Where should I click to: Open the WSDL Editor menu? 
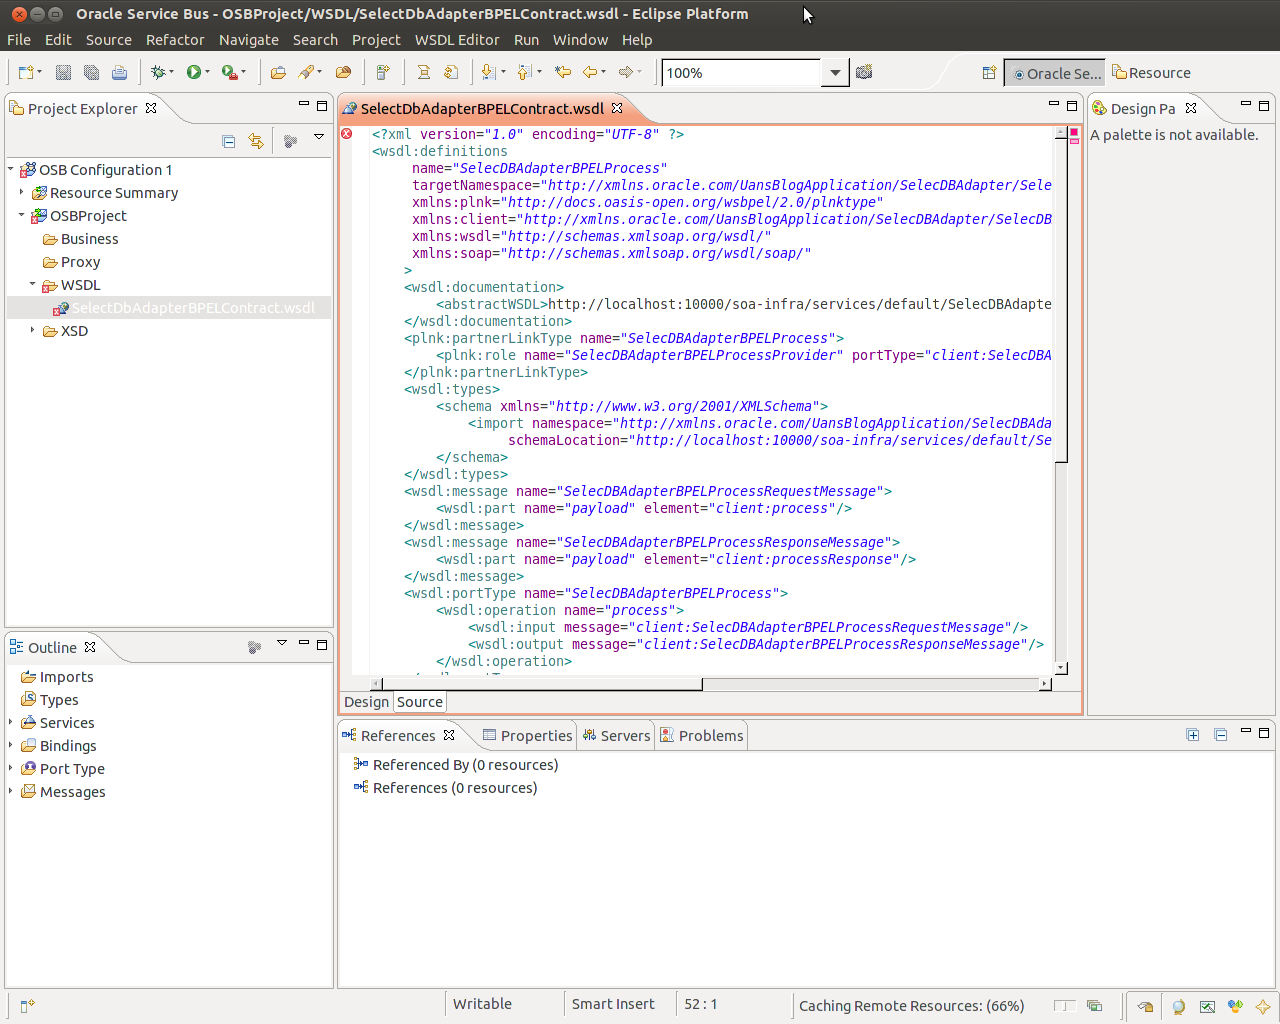pyautogui.click(x=456, y=40)
